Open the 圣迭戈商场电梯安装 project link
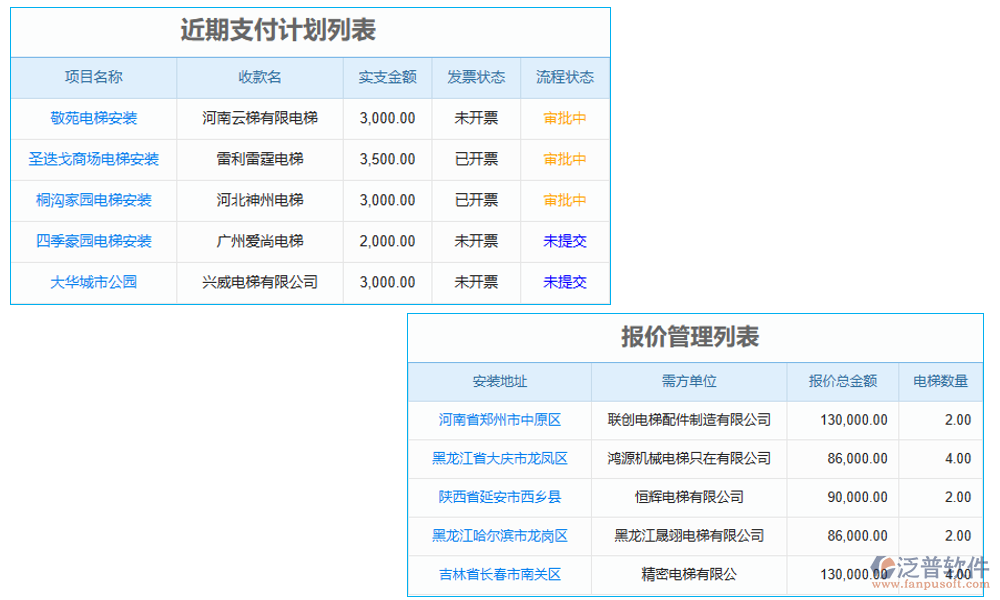1000x600 pixels. pos(92,159)
